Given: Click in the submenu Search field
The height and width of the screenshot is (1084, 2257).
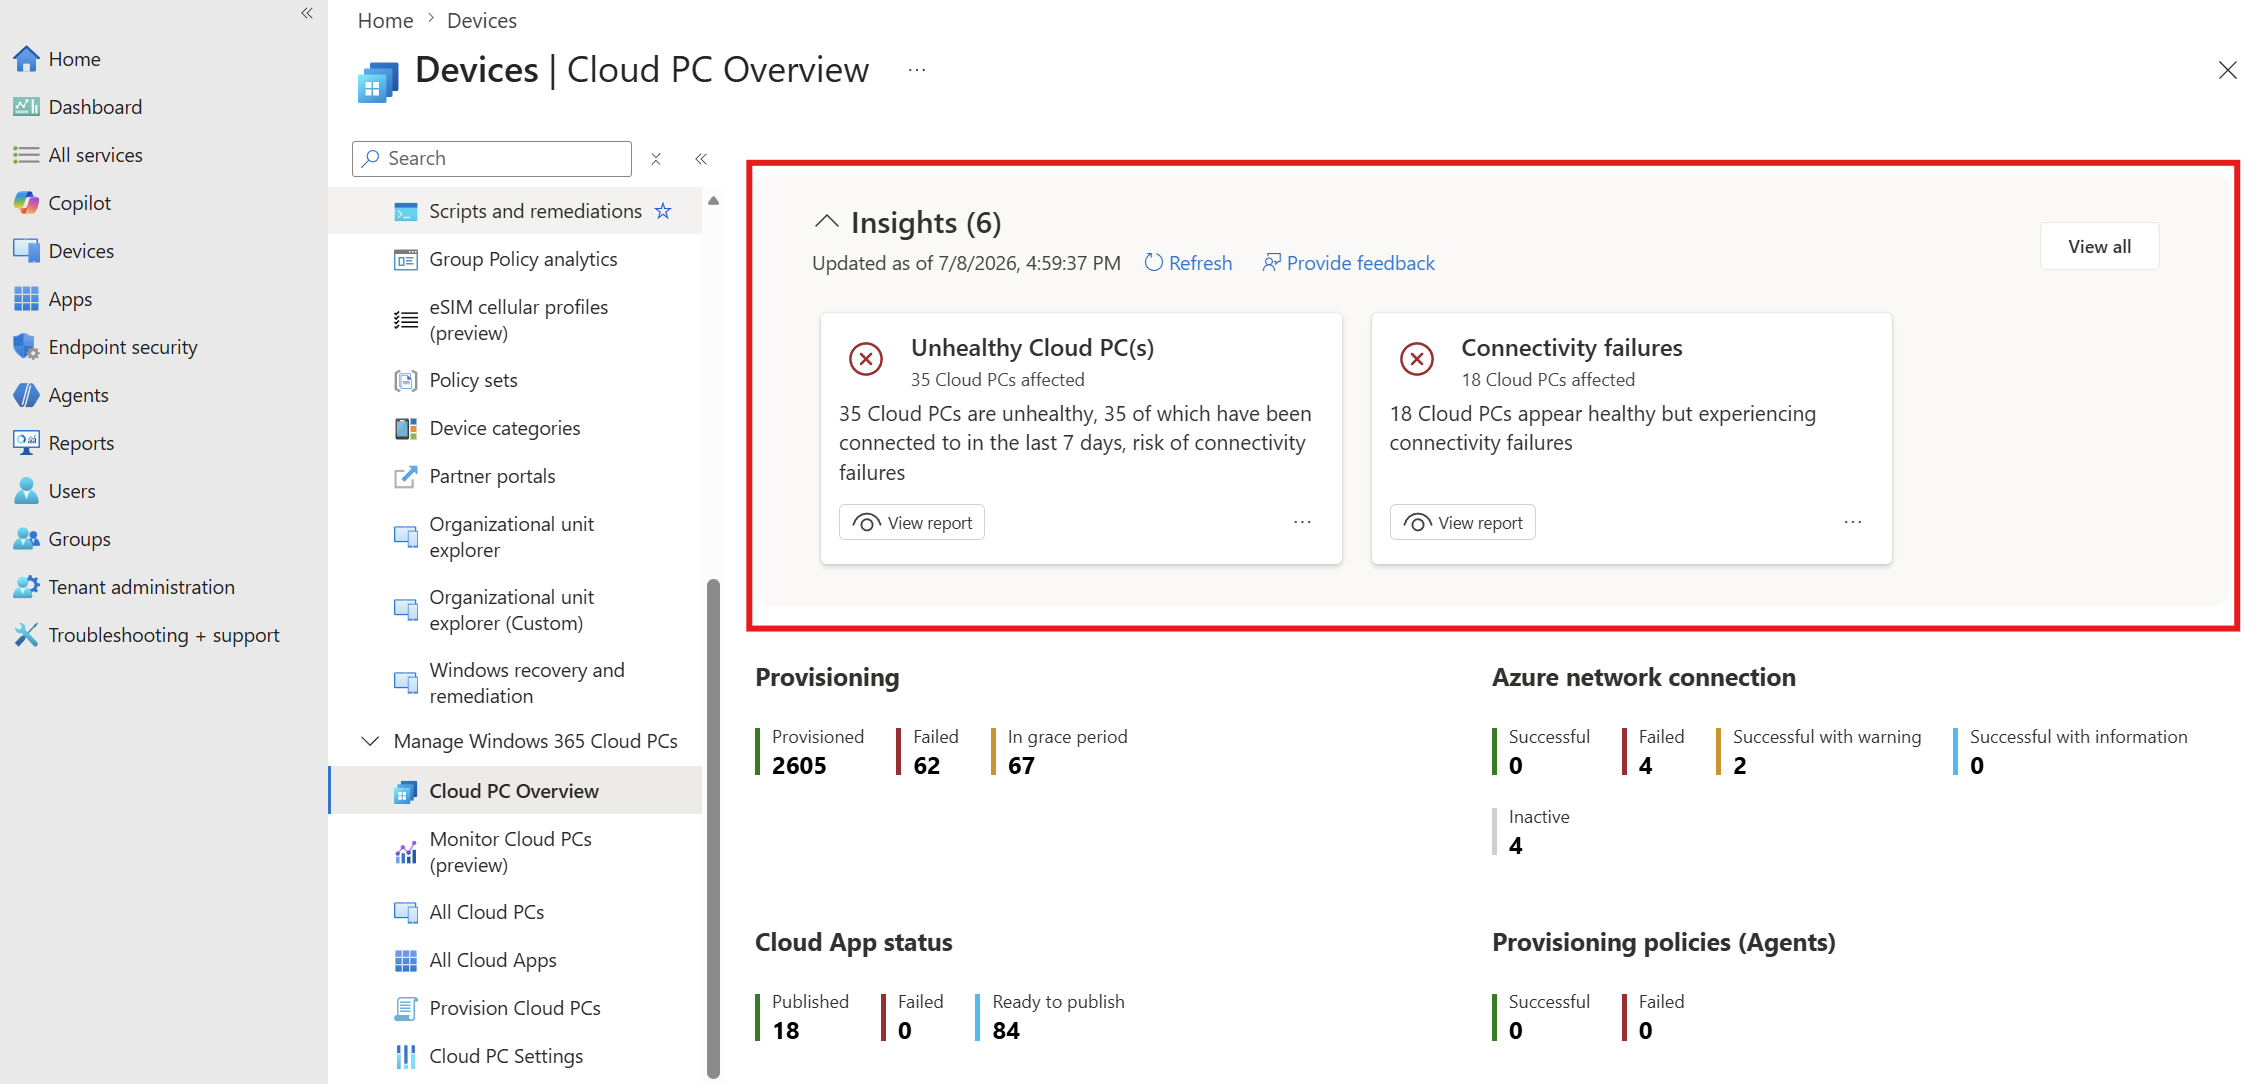Looking at the screenshot, I should pos(492,158).
